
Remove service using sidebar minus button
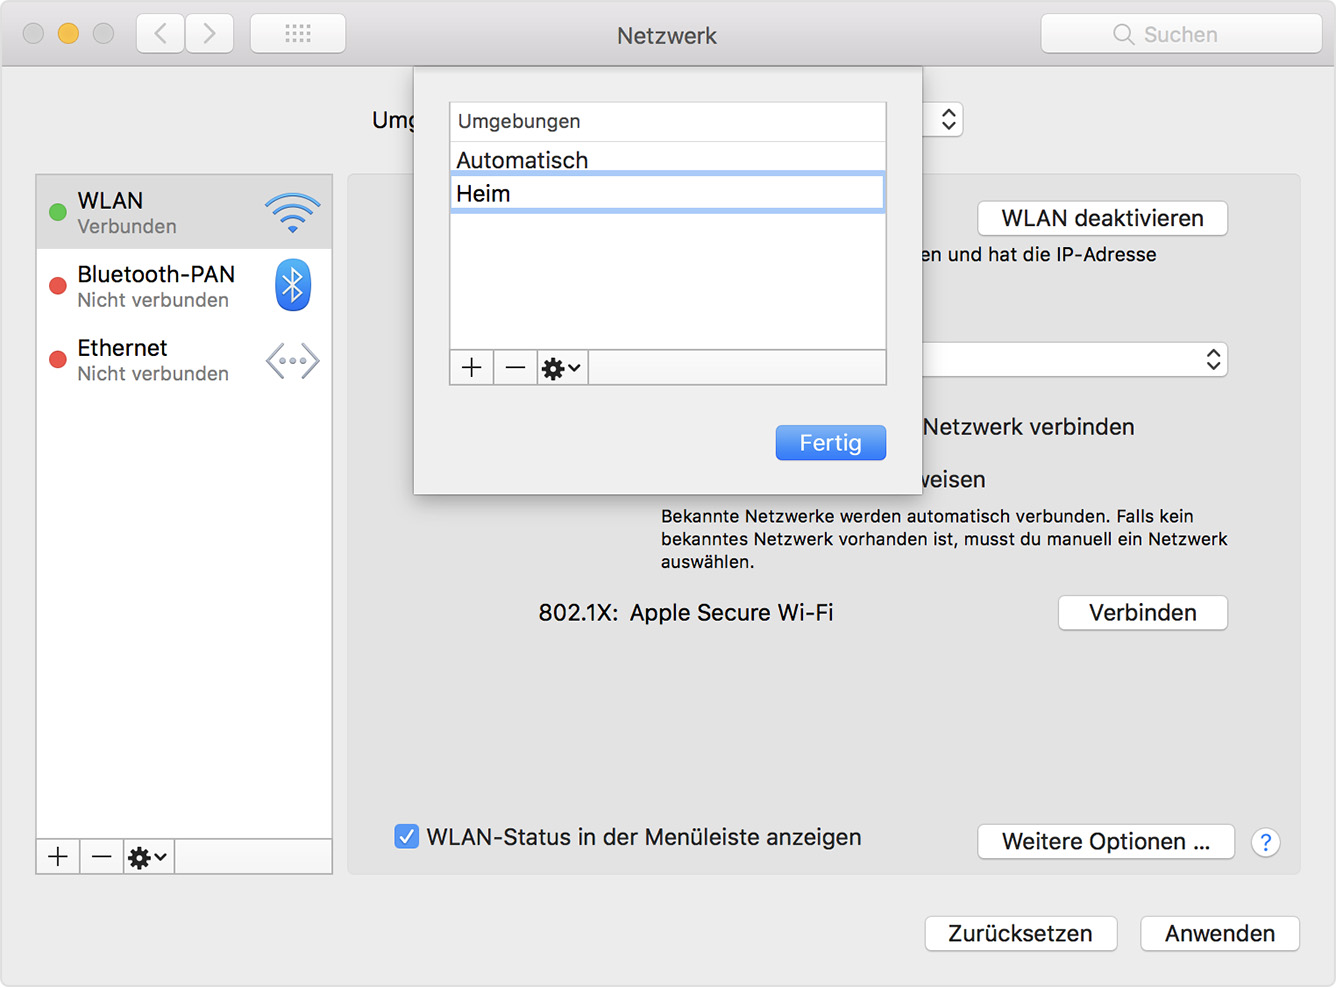[101, 857]
